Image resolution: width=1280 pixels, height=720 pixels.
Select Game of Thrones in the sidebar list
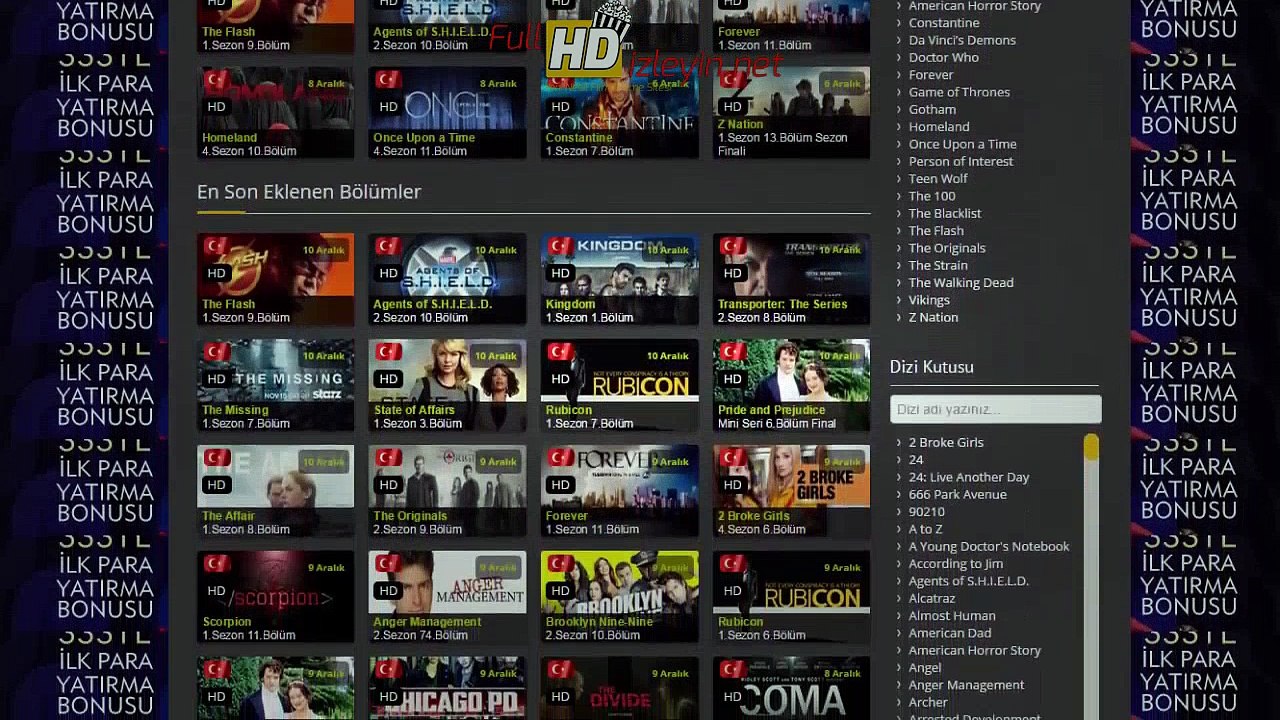point(959,92)
